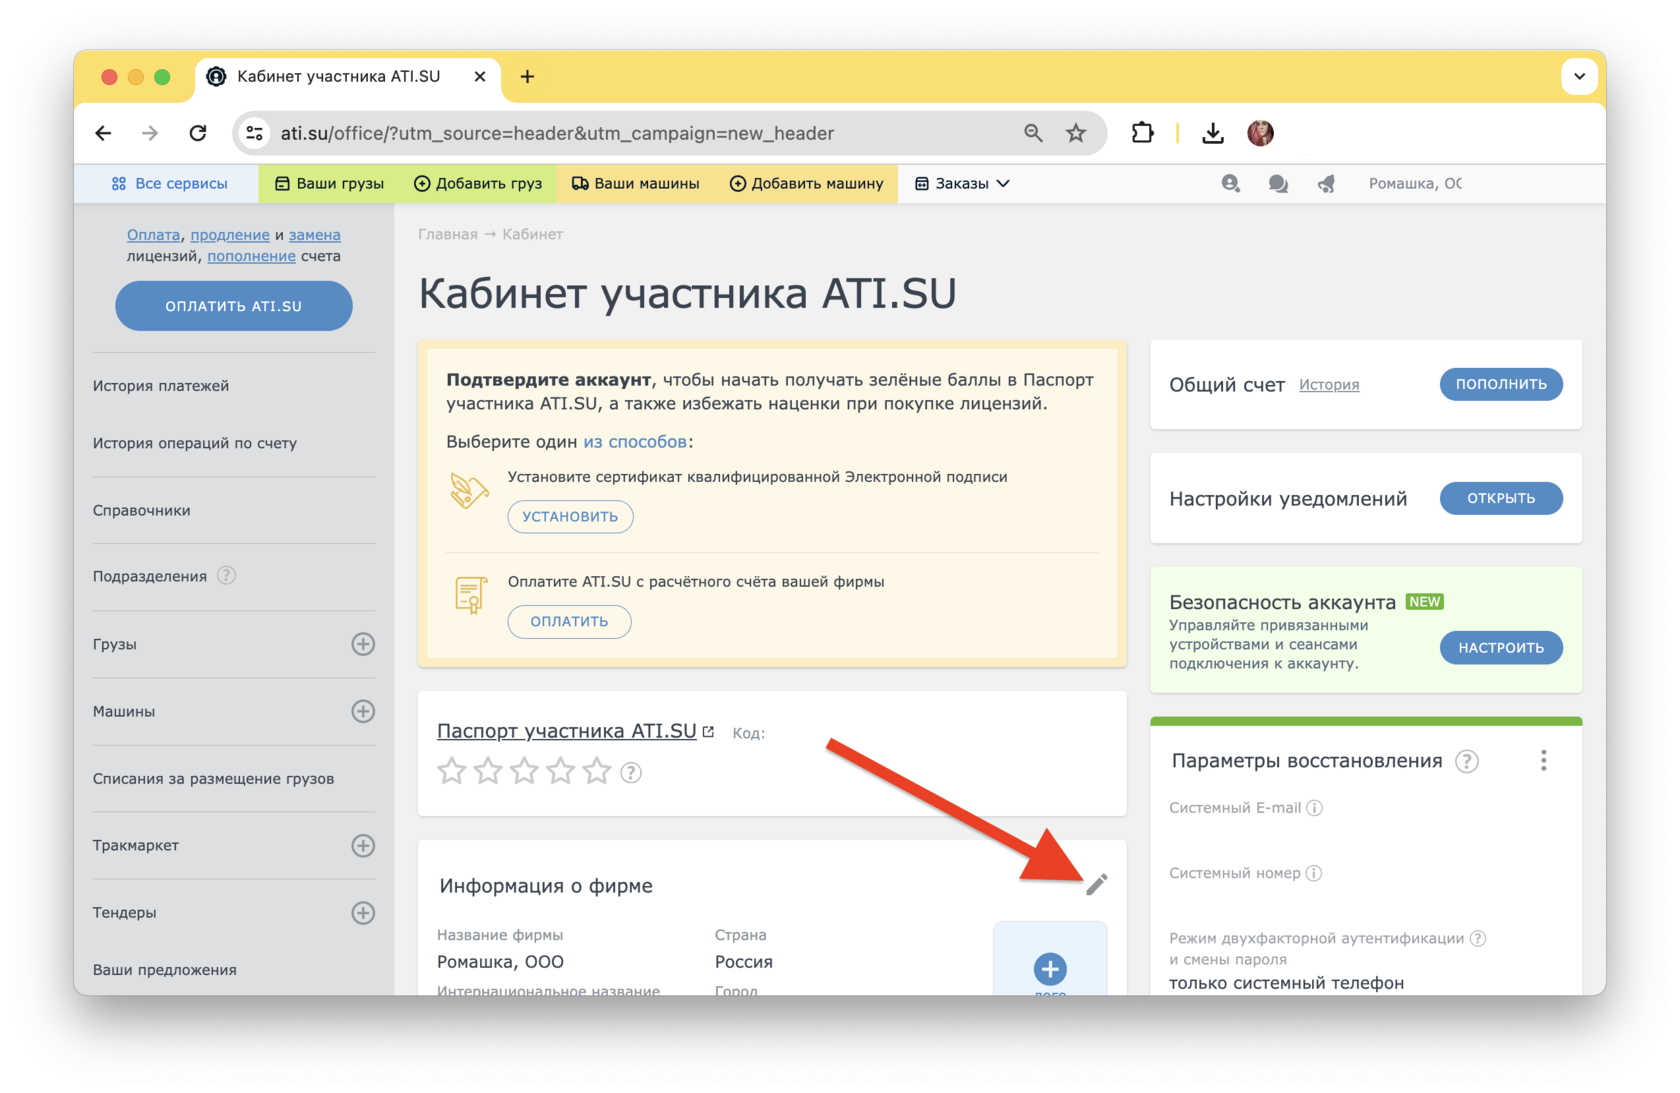Open Все сервисы menu
The width and height of the screenshot is (1680, 1093).
click(170, 184)
